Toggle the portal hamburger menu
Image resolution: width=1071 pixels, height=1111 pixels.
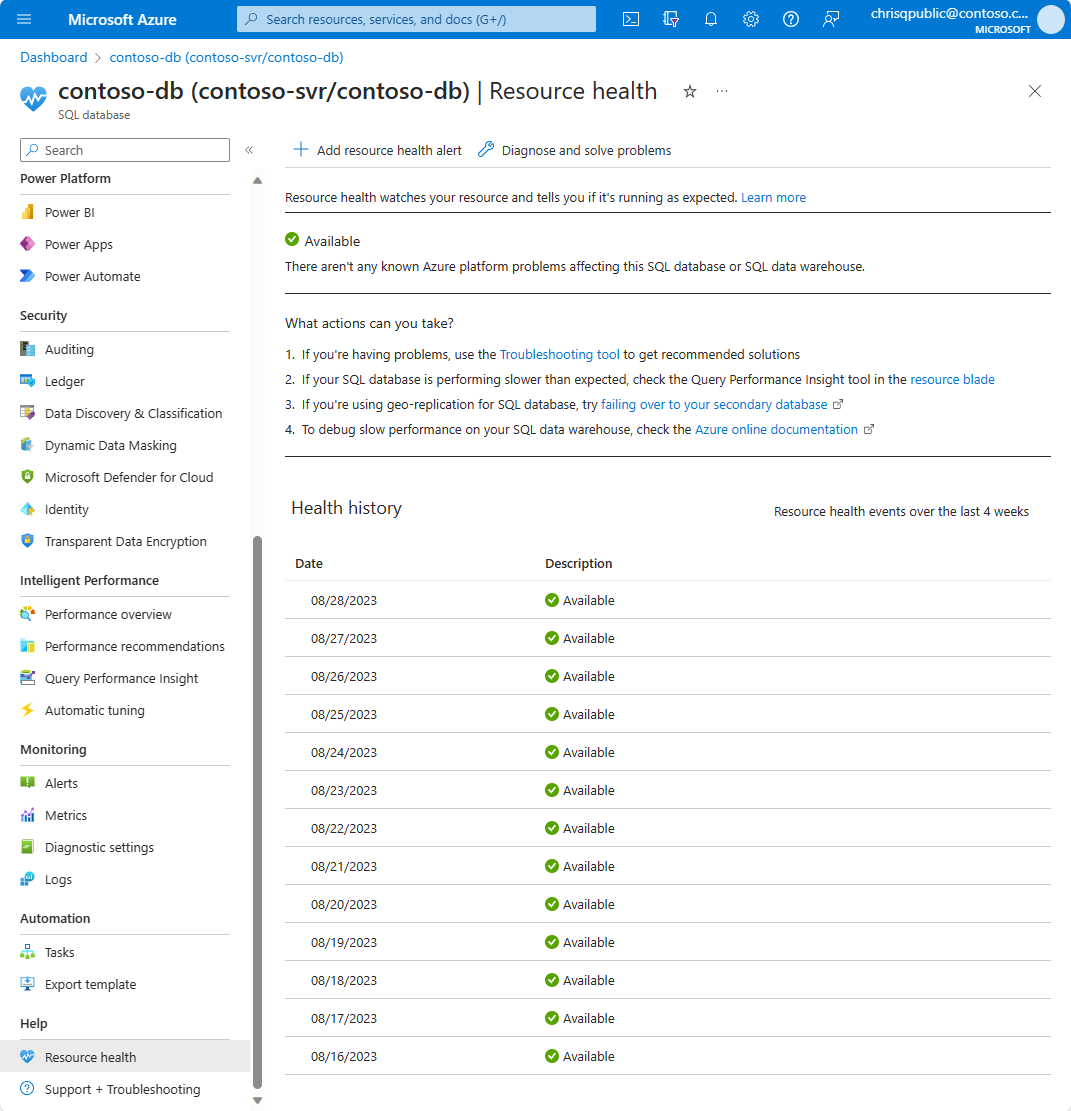point(24,19)
